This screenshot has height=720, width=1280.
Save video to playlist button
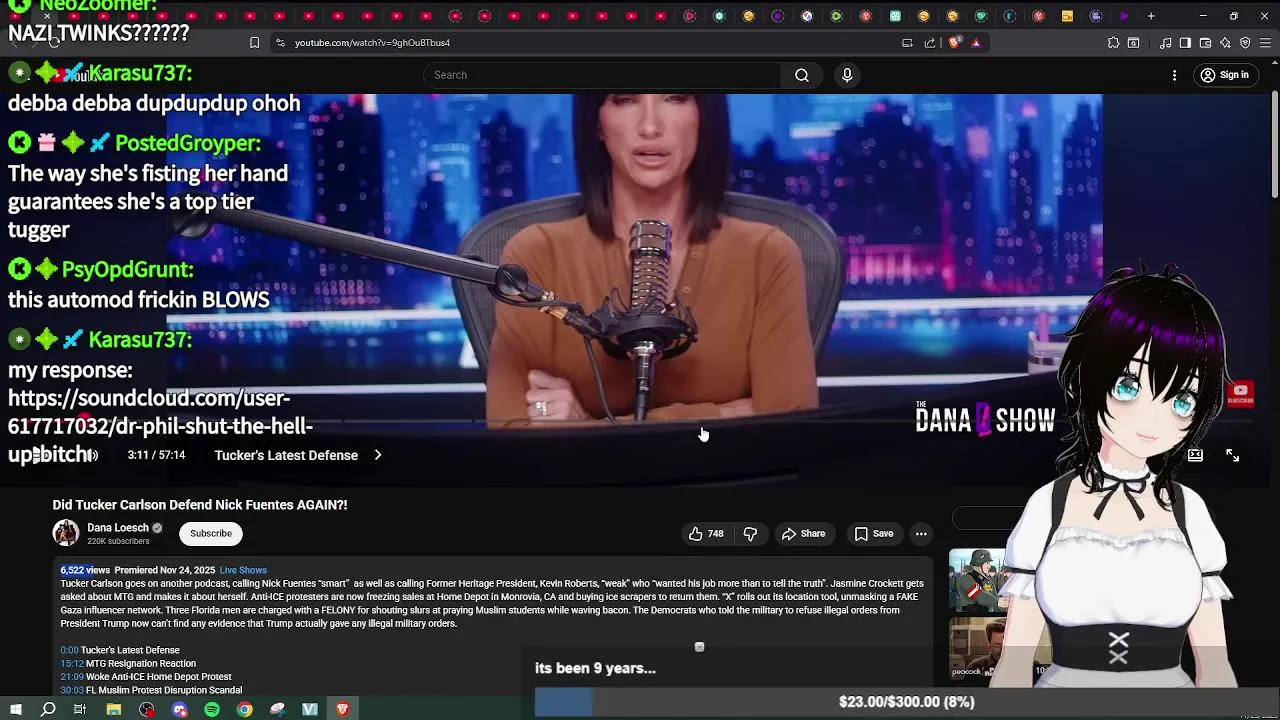click(874, 534)
